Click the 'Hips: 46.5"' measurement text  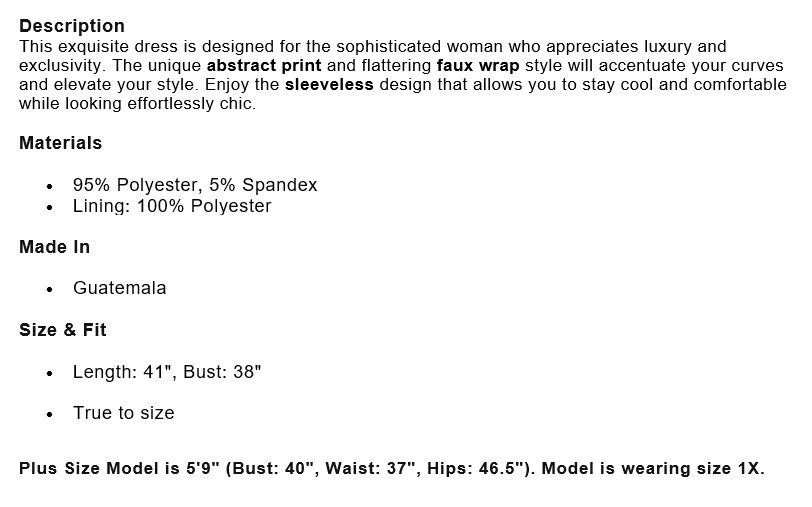click(x=476, y=468)
